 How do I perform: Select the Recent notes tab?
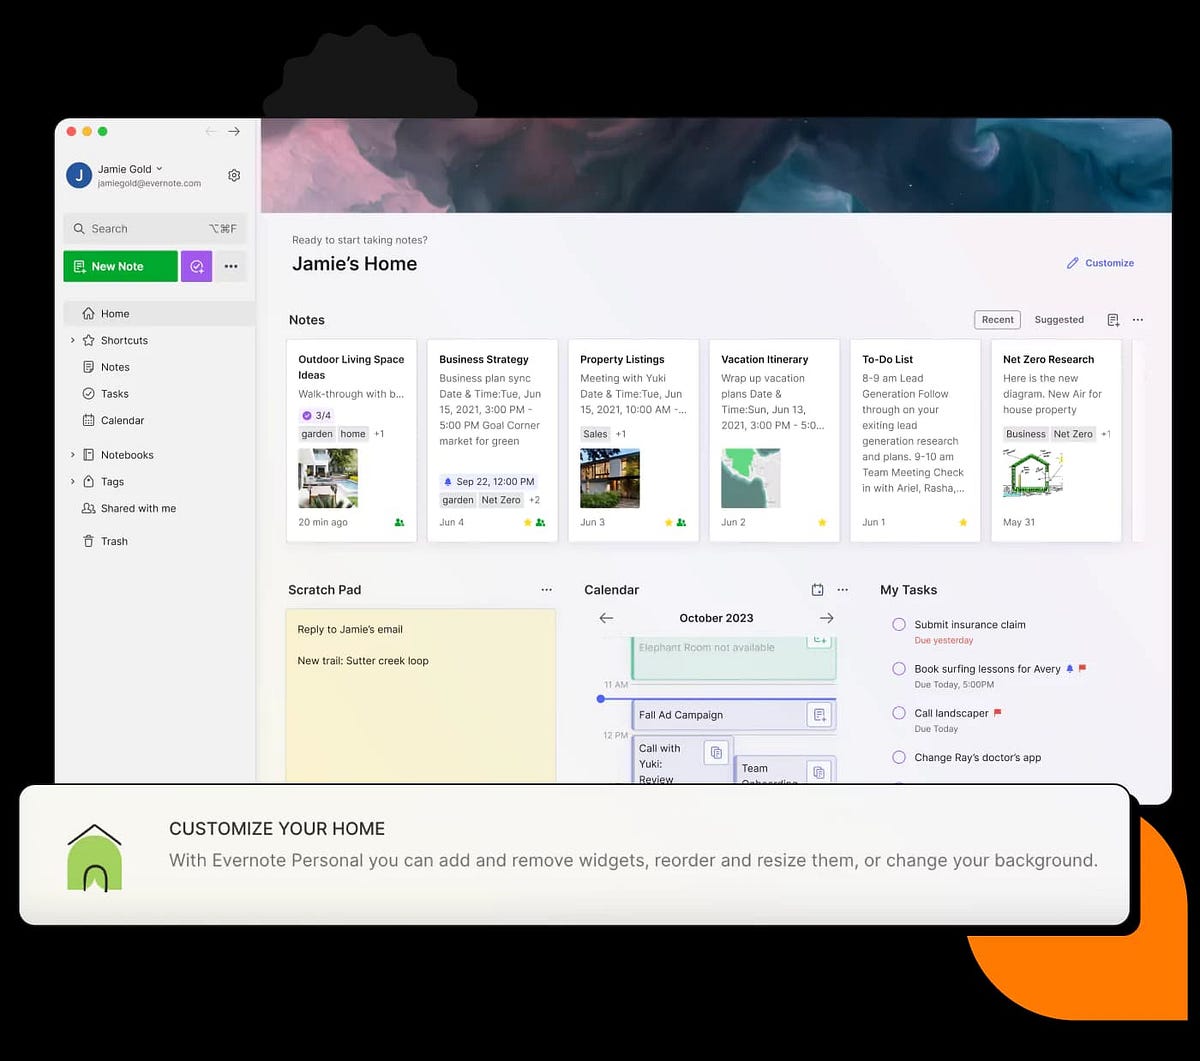997,319
